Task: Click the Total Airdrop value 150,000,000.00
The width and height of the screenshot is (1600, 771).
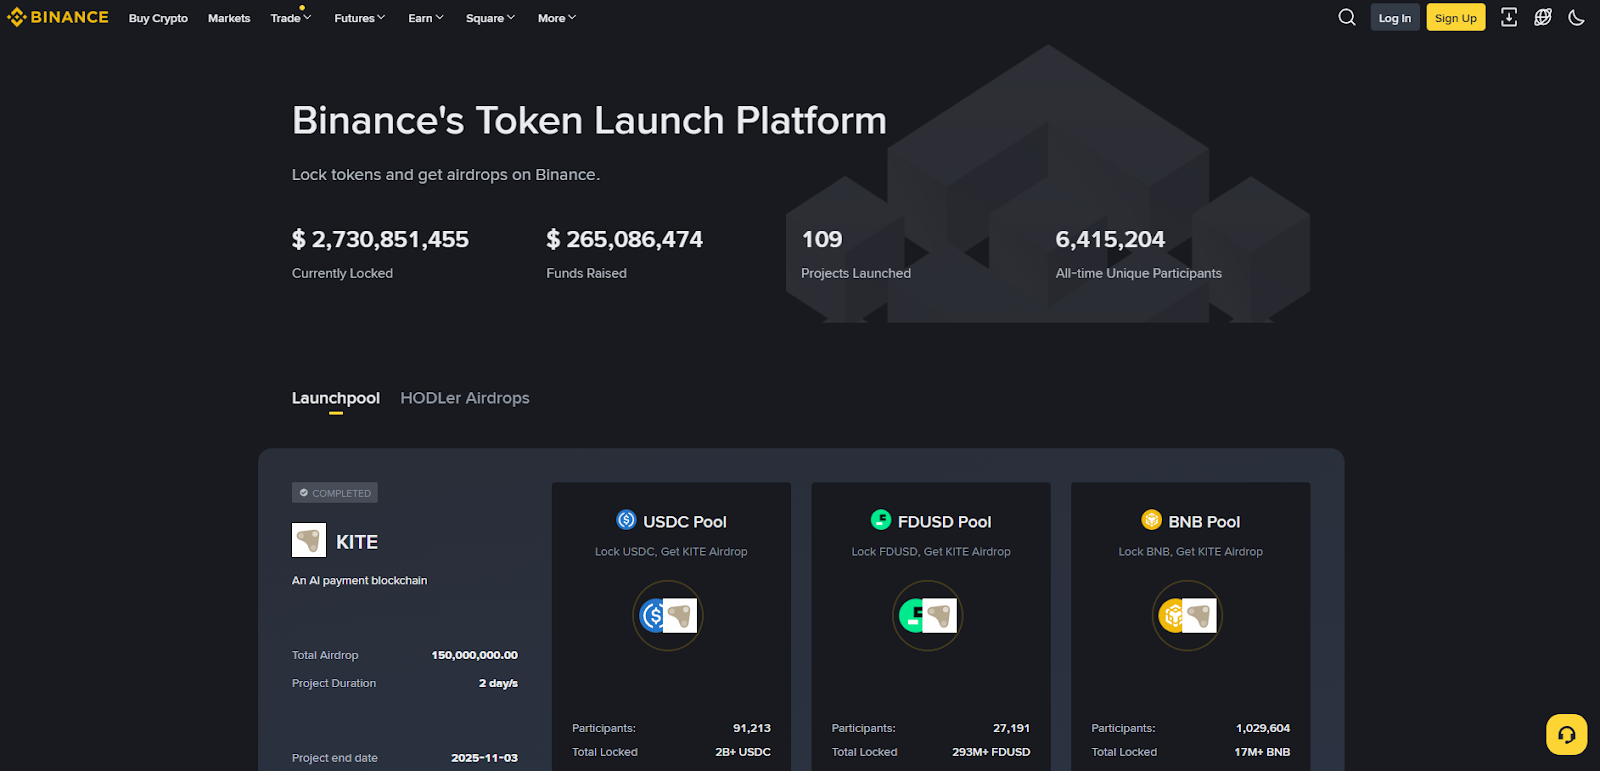Action: [475, 655]
